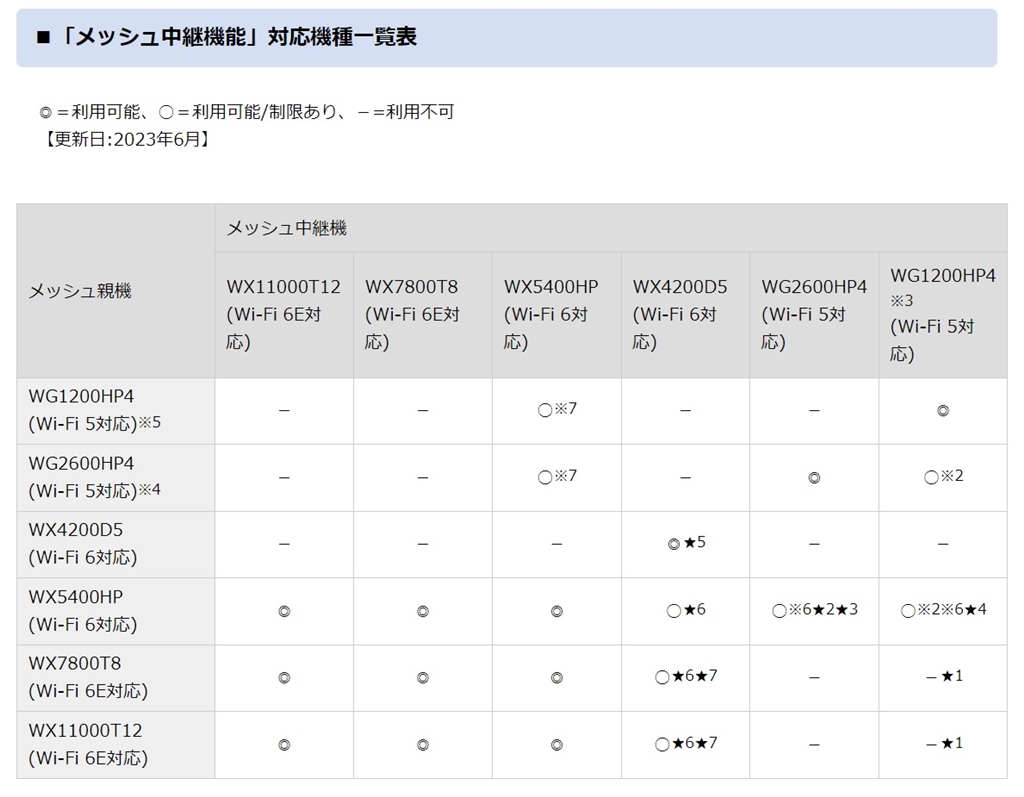Click – for parent WX11000T12, relay WG2600HP4
Screen dimensions: 1024x797
click(814, 745)
